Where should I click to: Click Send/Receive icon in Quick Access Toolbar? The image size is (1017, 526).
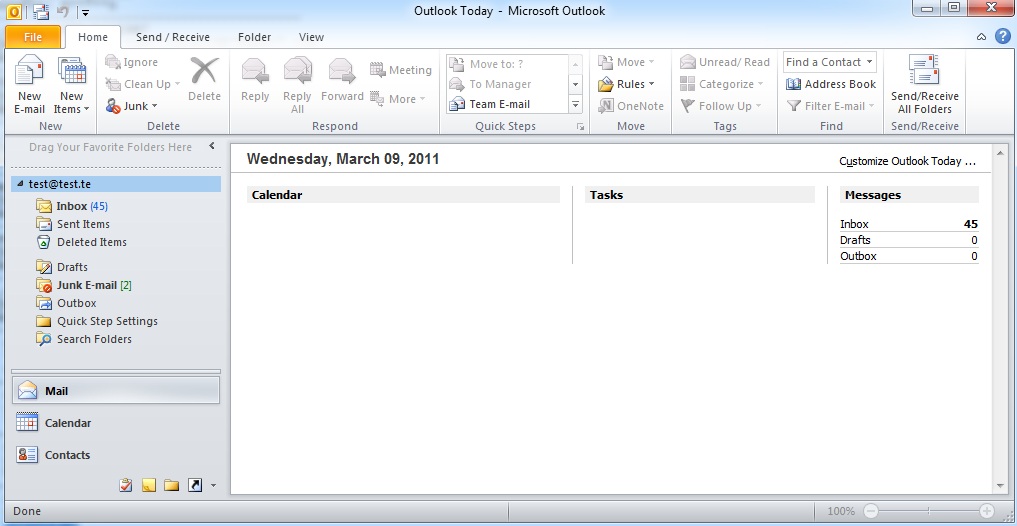pyautogui.click(x=41, y=11)
